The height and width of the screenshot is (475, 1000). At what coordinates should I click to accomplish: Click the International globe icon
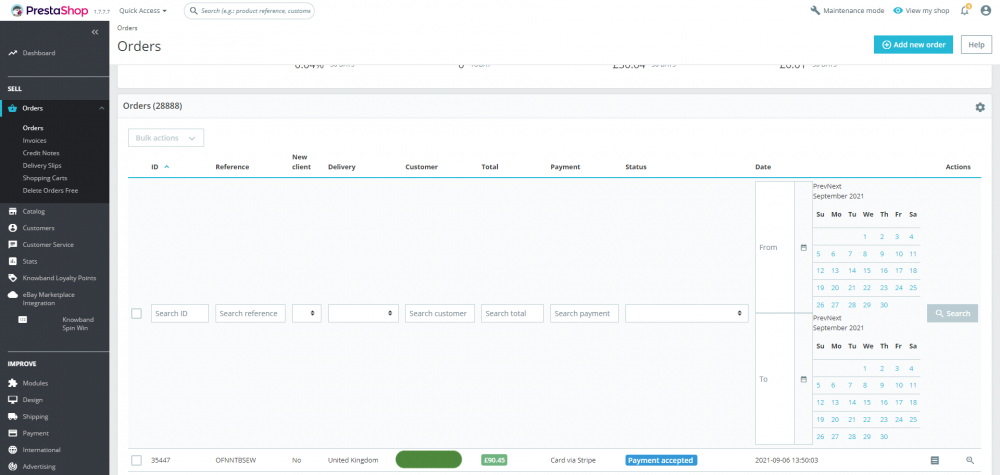point(12,449)
